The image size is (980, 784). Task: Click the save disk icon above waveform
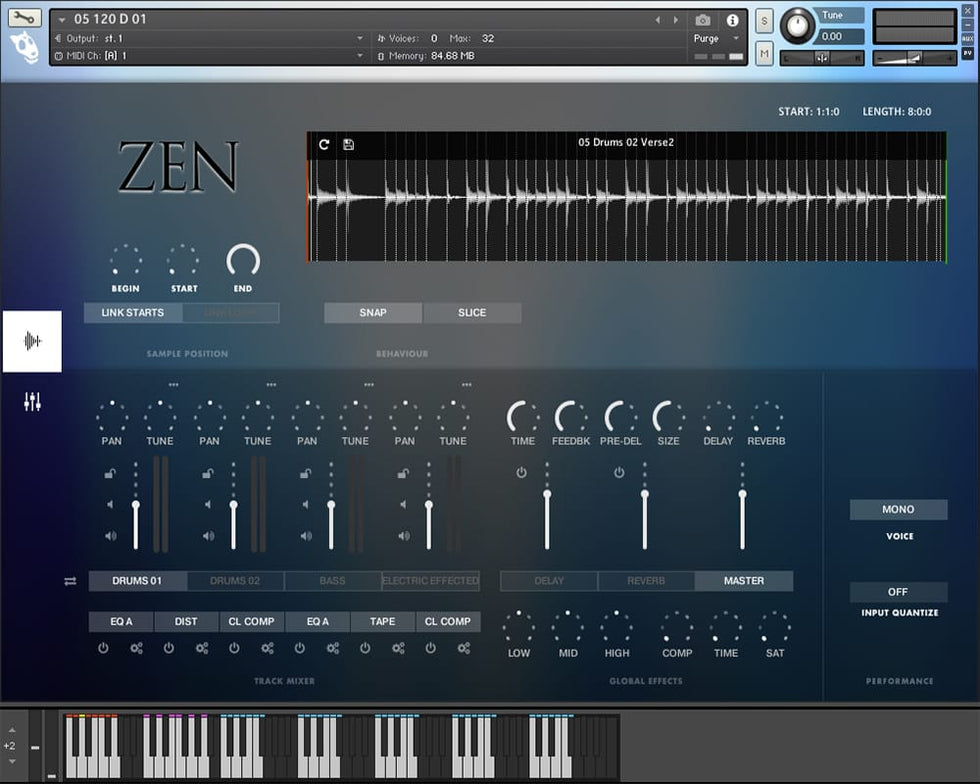tap(348, 144)
